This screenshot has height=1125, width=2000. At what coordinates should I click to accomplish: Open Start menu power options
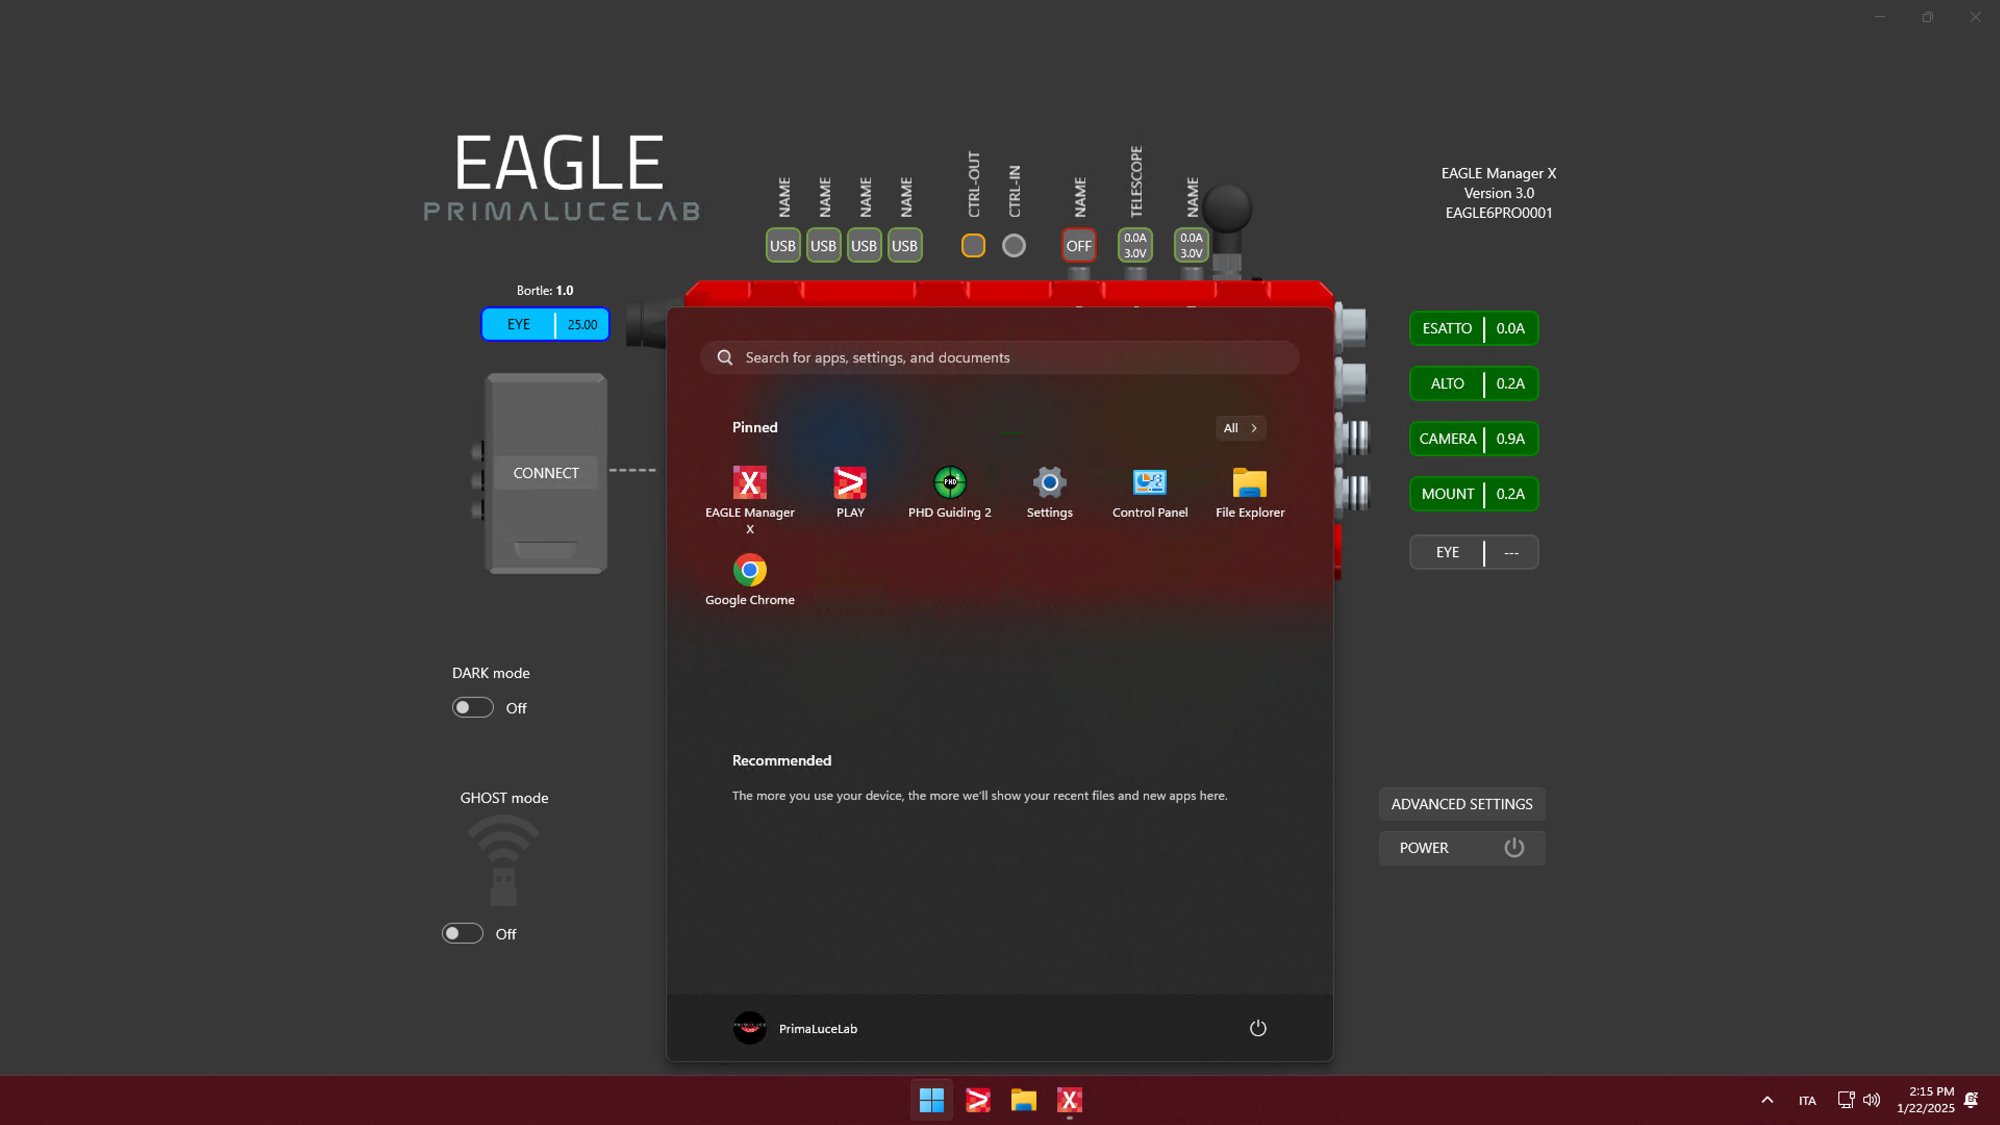[1258, 1028]
